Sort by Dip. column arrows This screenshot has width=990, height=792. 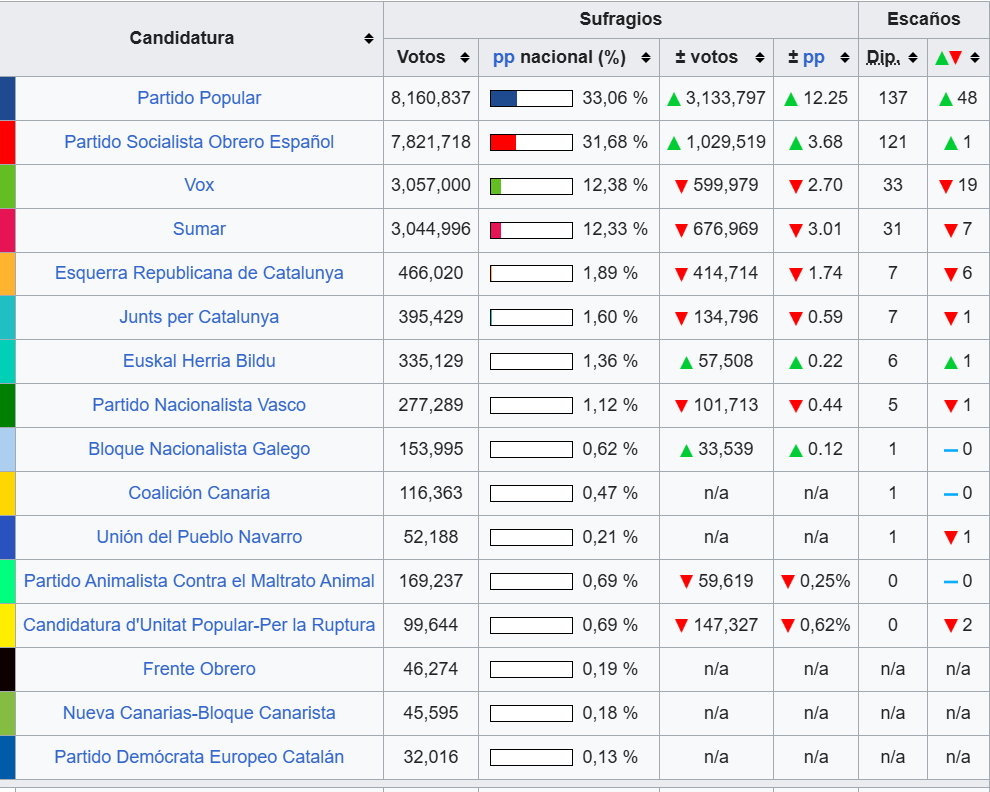click(x=912, y=58)
